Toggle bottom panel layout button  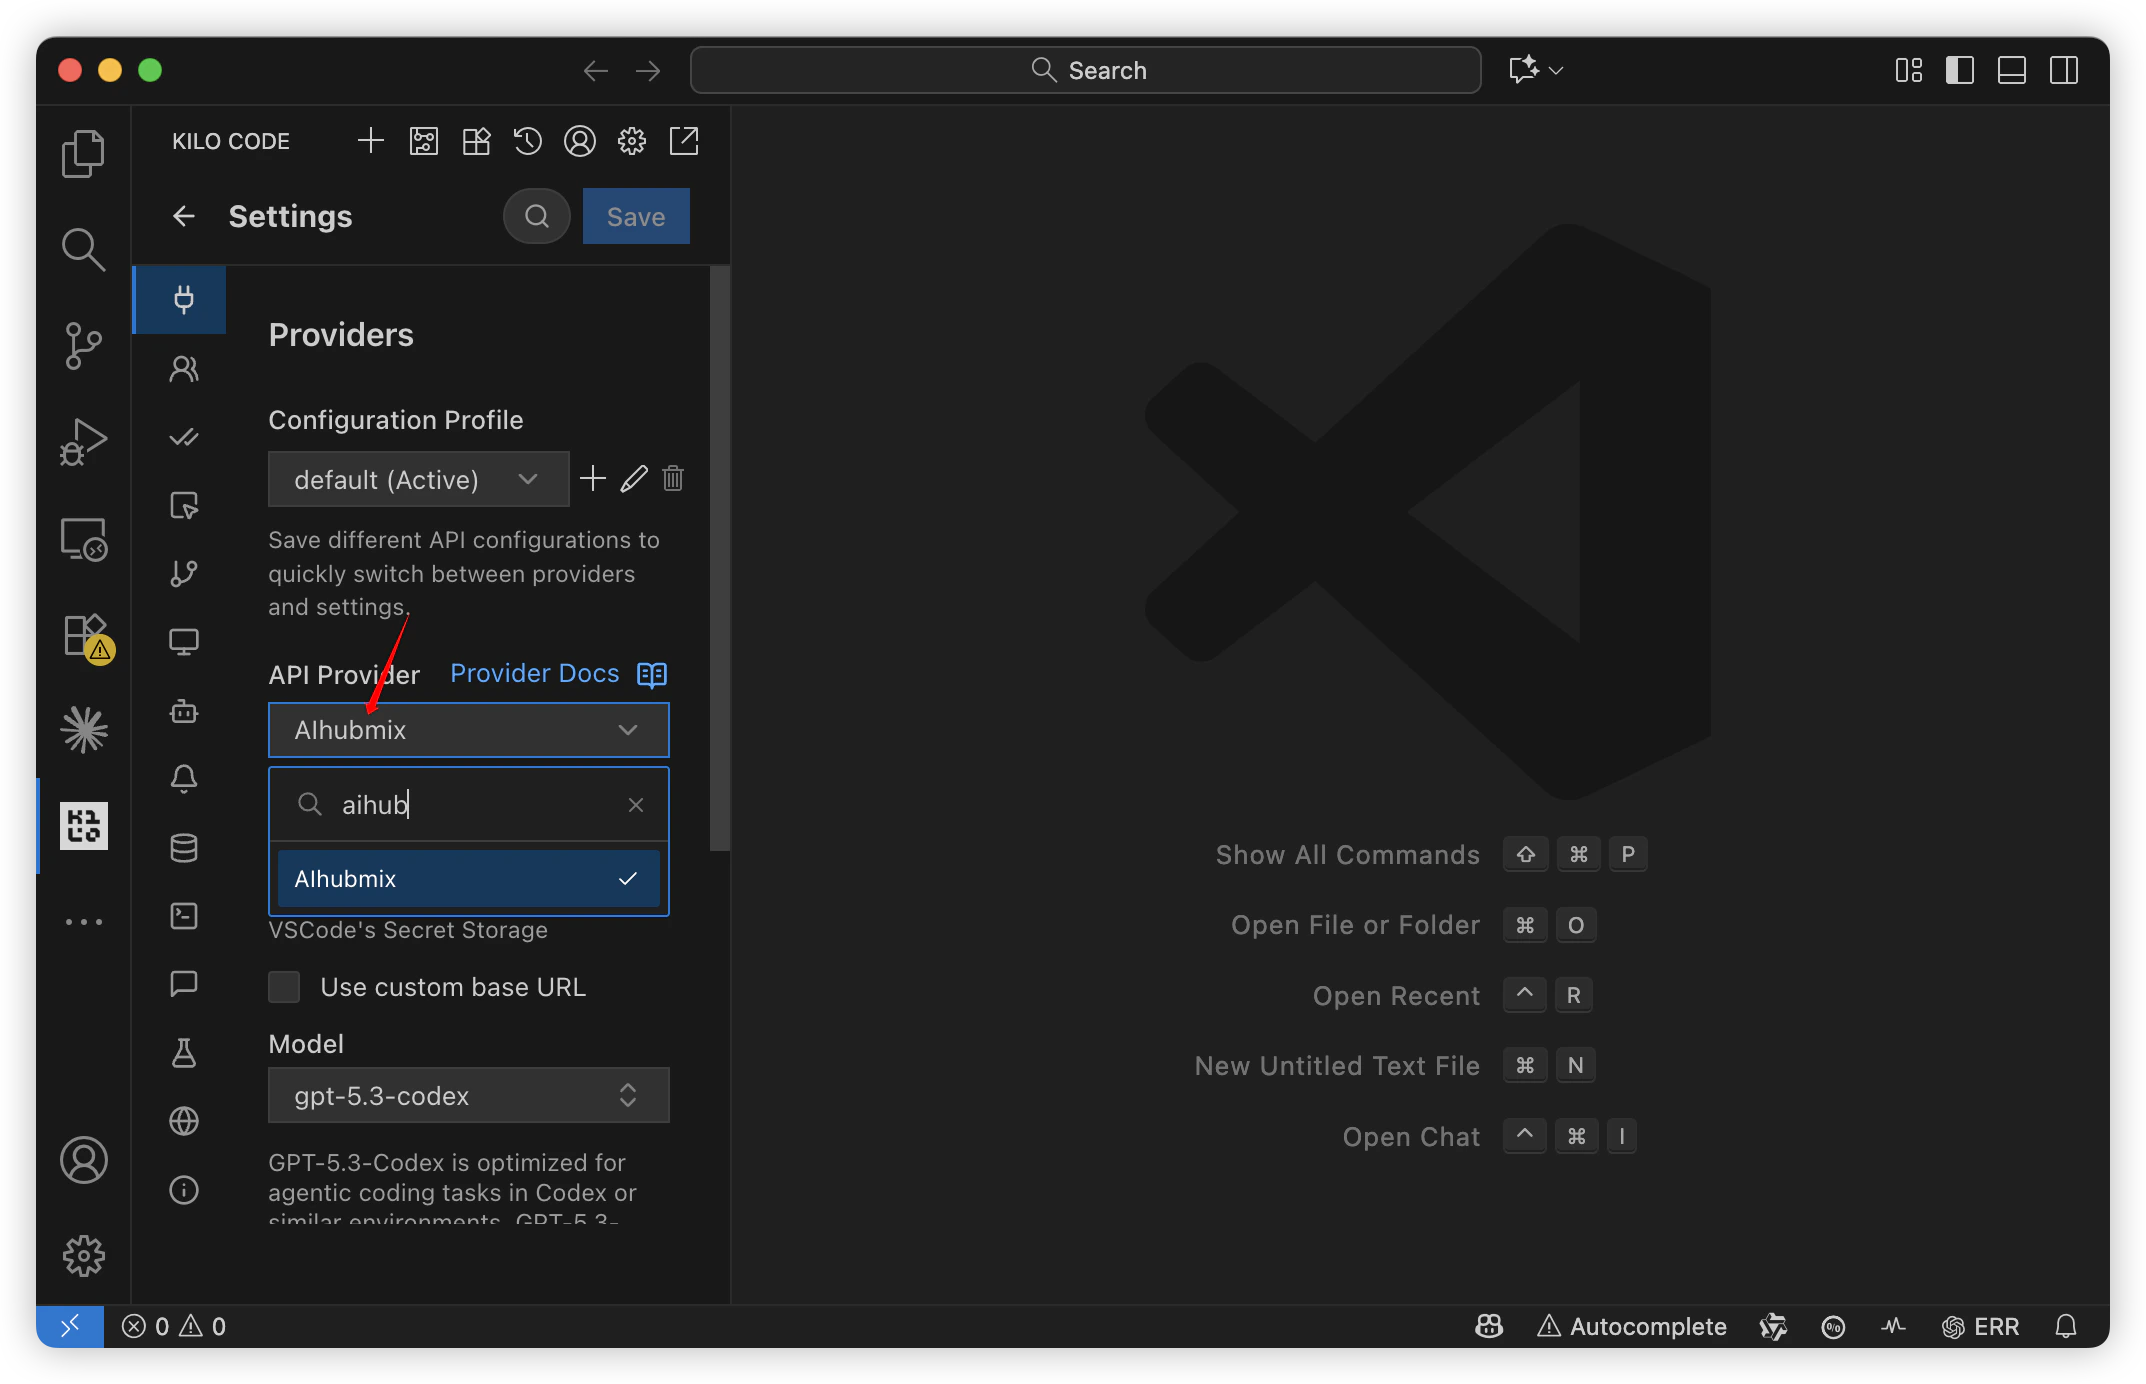pyautogui.click(x=2011, y=70)
